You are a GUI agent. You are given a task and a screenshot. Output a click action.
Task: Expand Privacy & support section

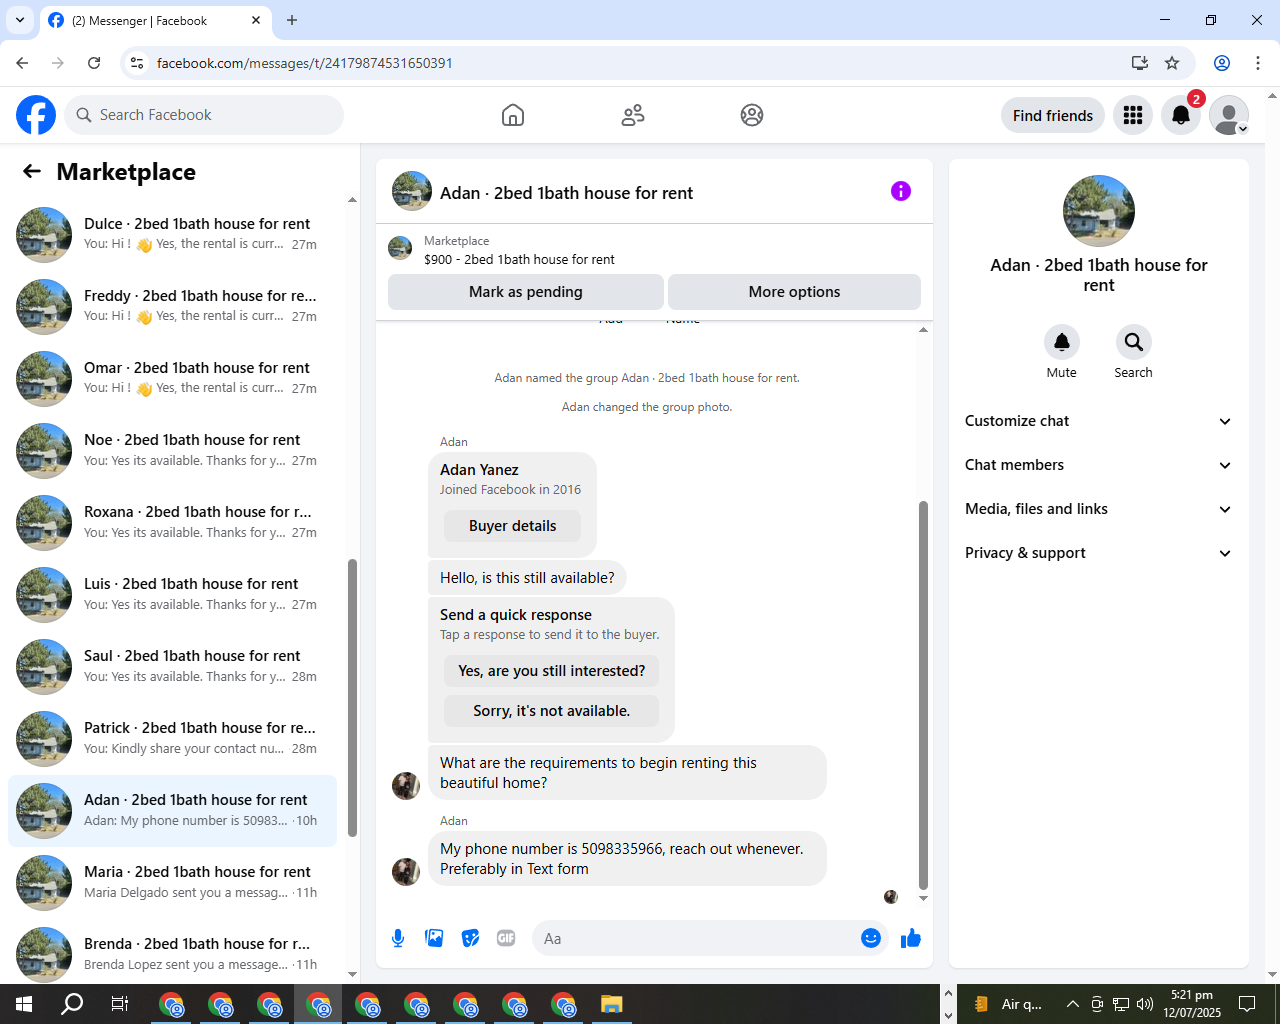tap(1099, 553)
